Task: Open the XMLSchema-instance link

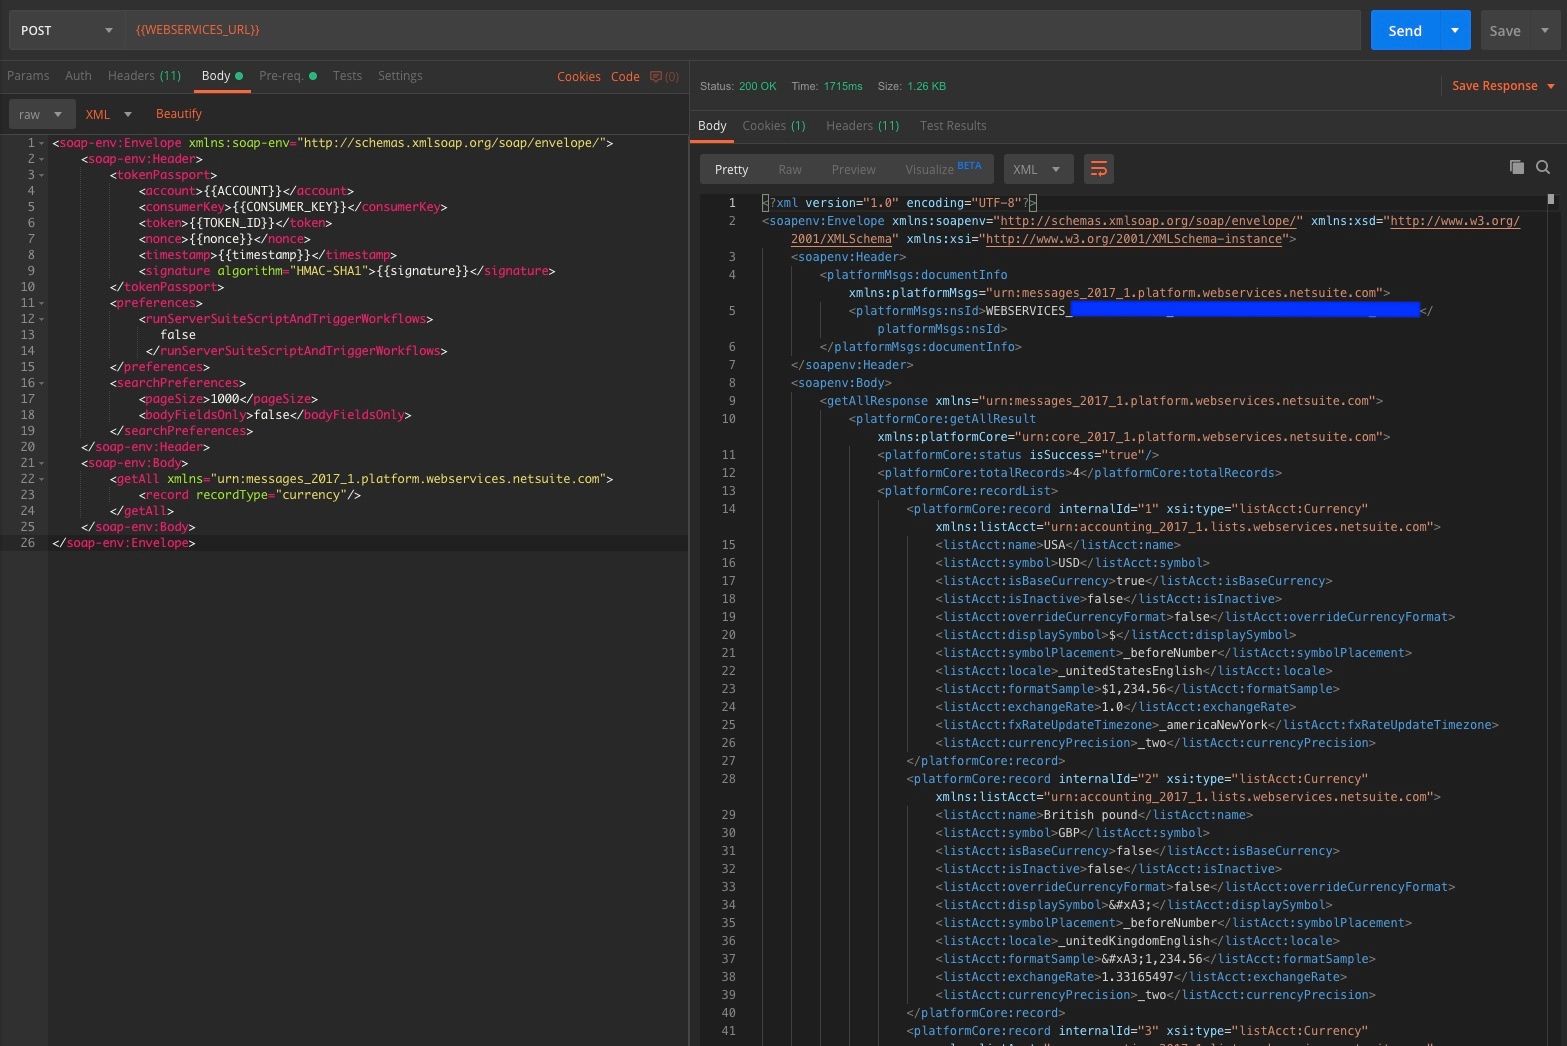Action: 1135,239
